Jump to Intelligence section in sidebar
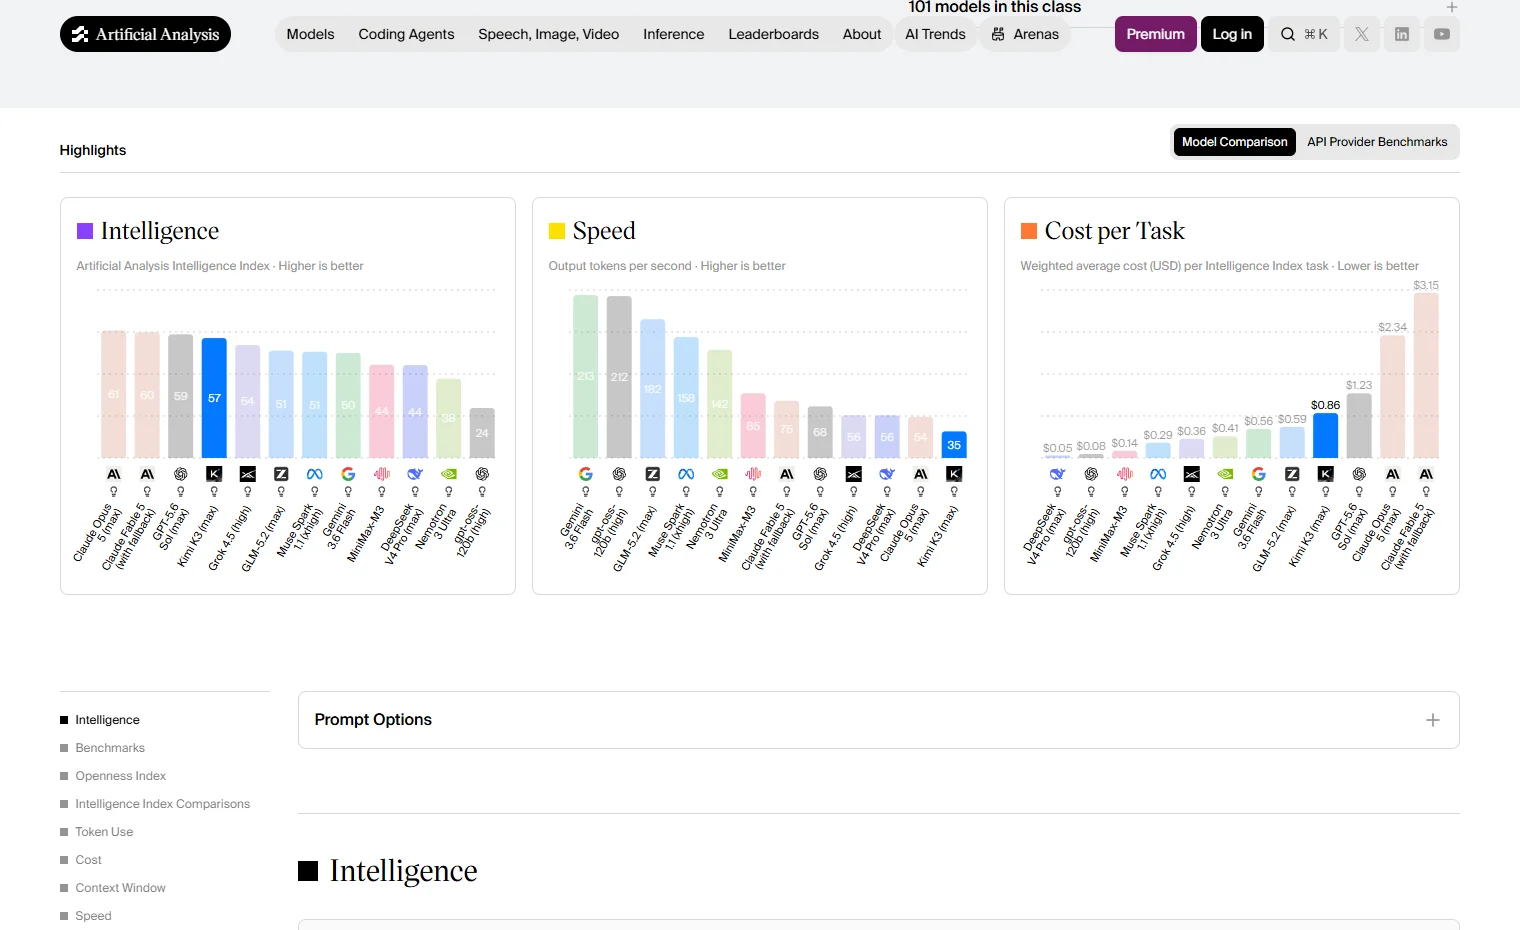This screenshot has height=930, width=1520. tap(108, 720)
